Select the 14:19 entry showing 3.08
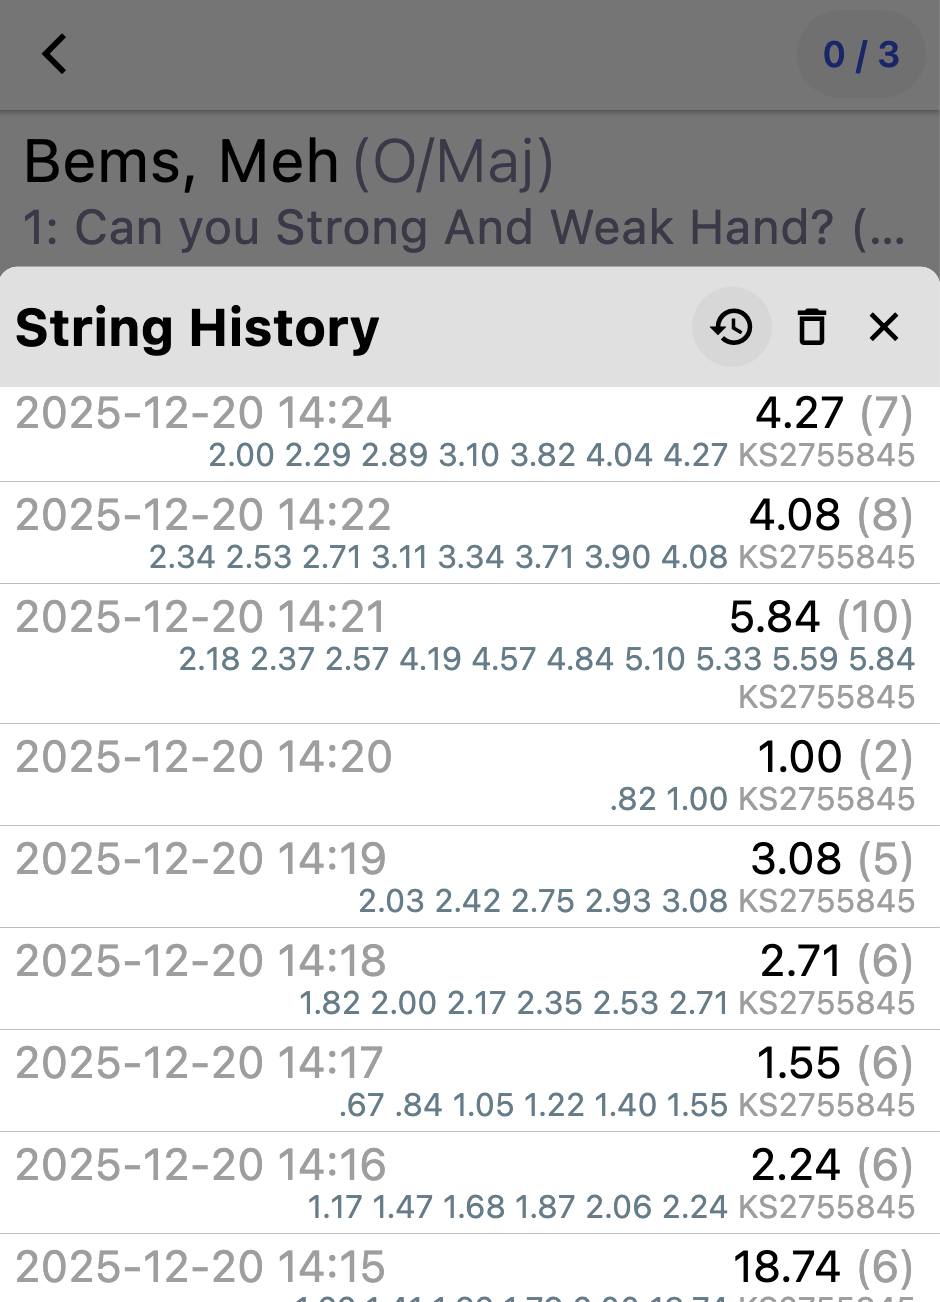Viewport: 940px width, 1302px height. click(470, 877)
